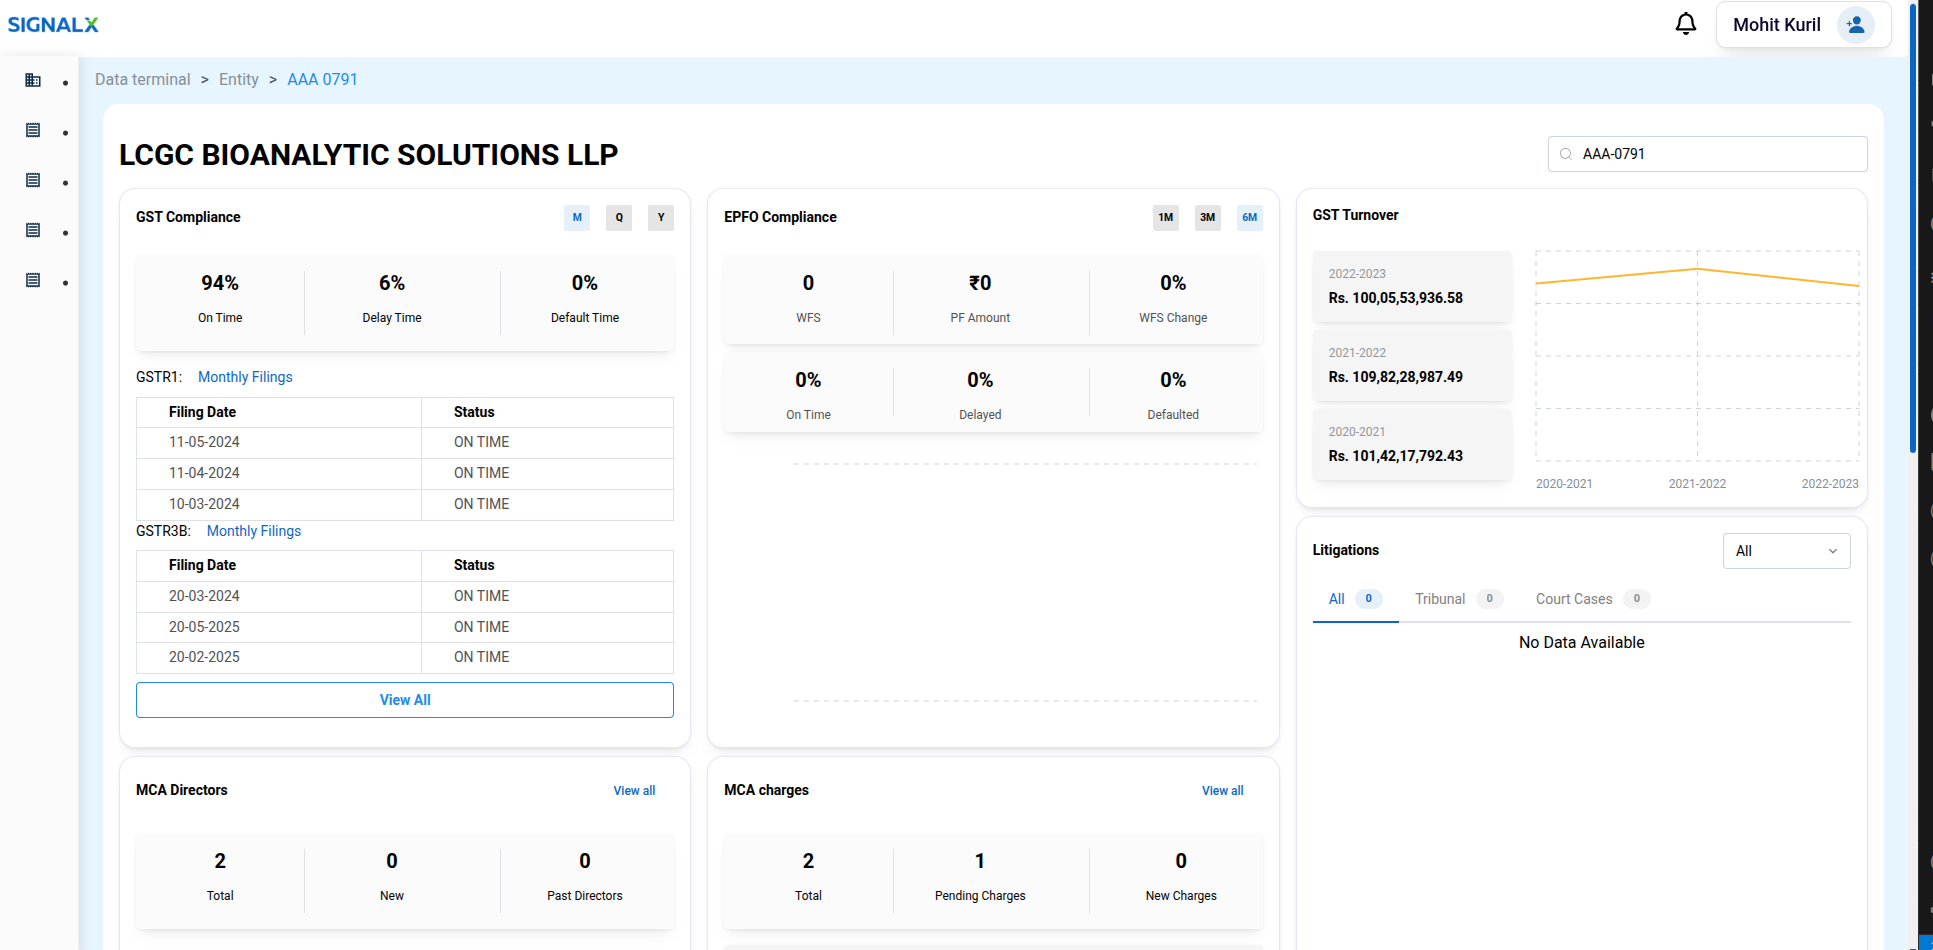Click the Past Directors count
1933x950 pixels.
585,861
